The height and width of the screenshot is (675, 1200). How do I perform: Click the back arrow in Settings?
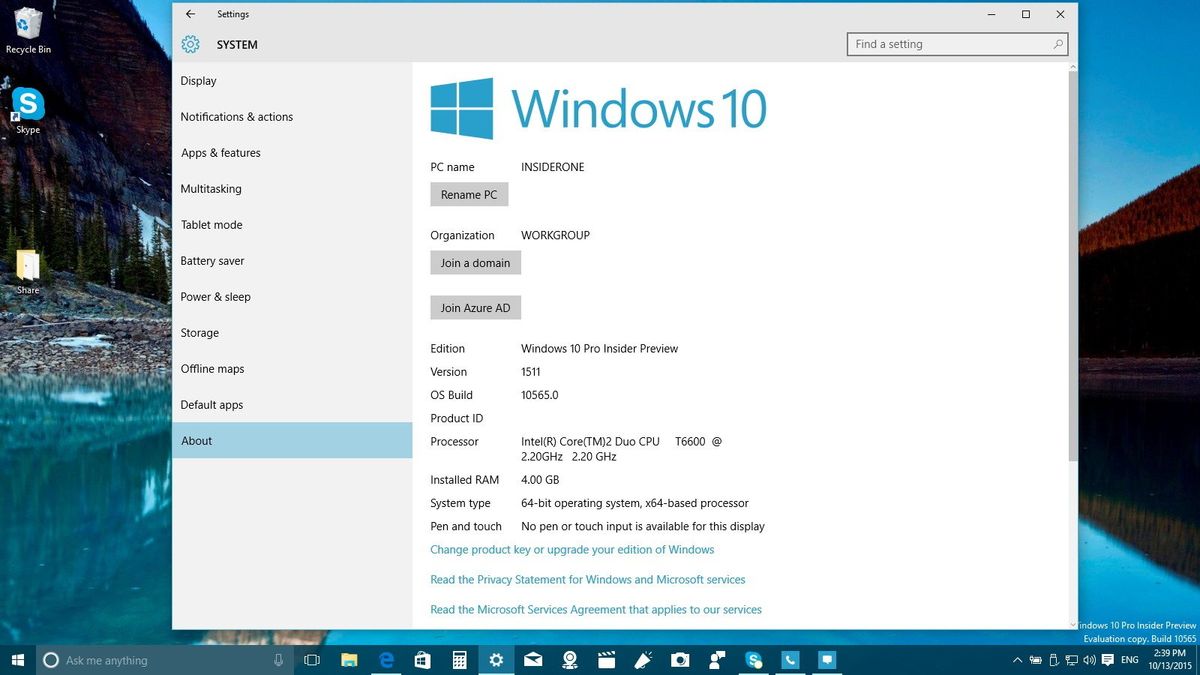coord(190,14)
